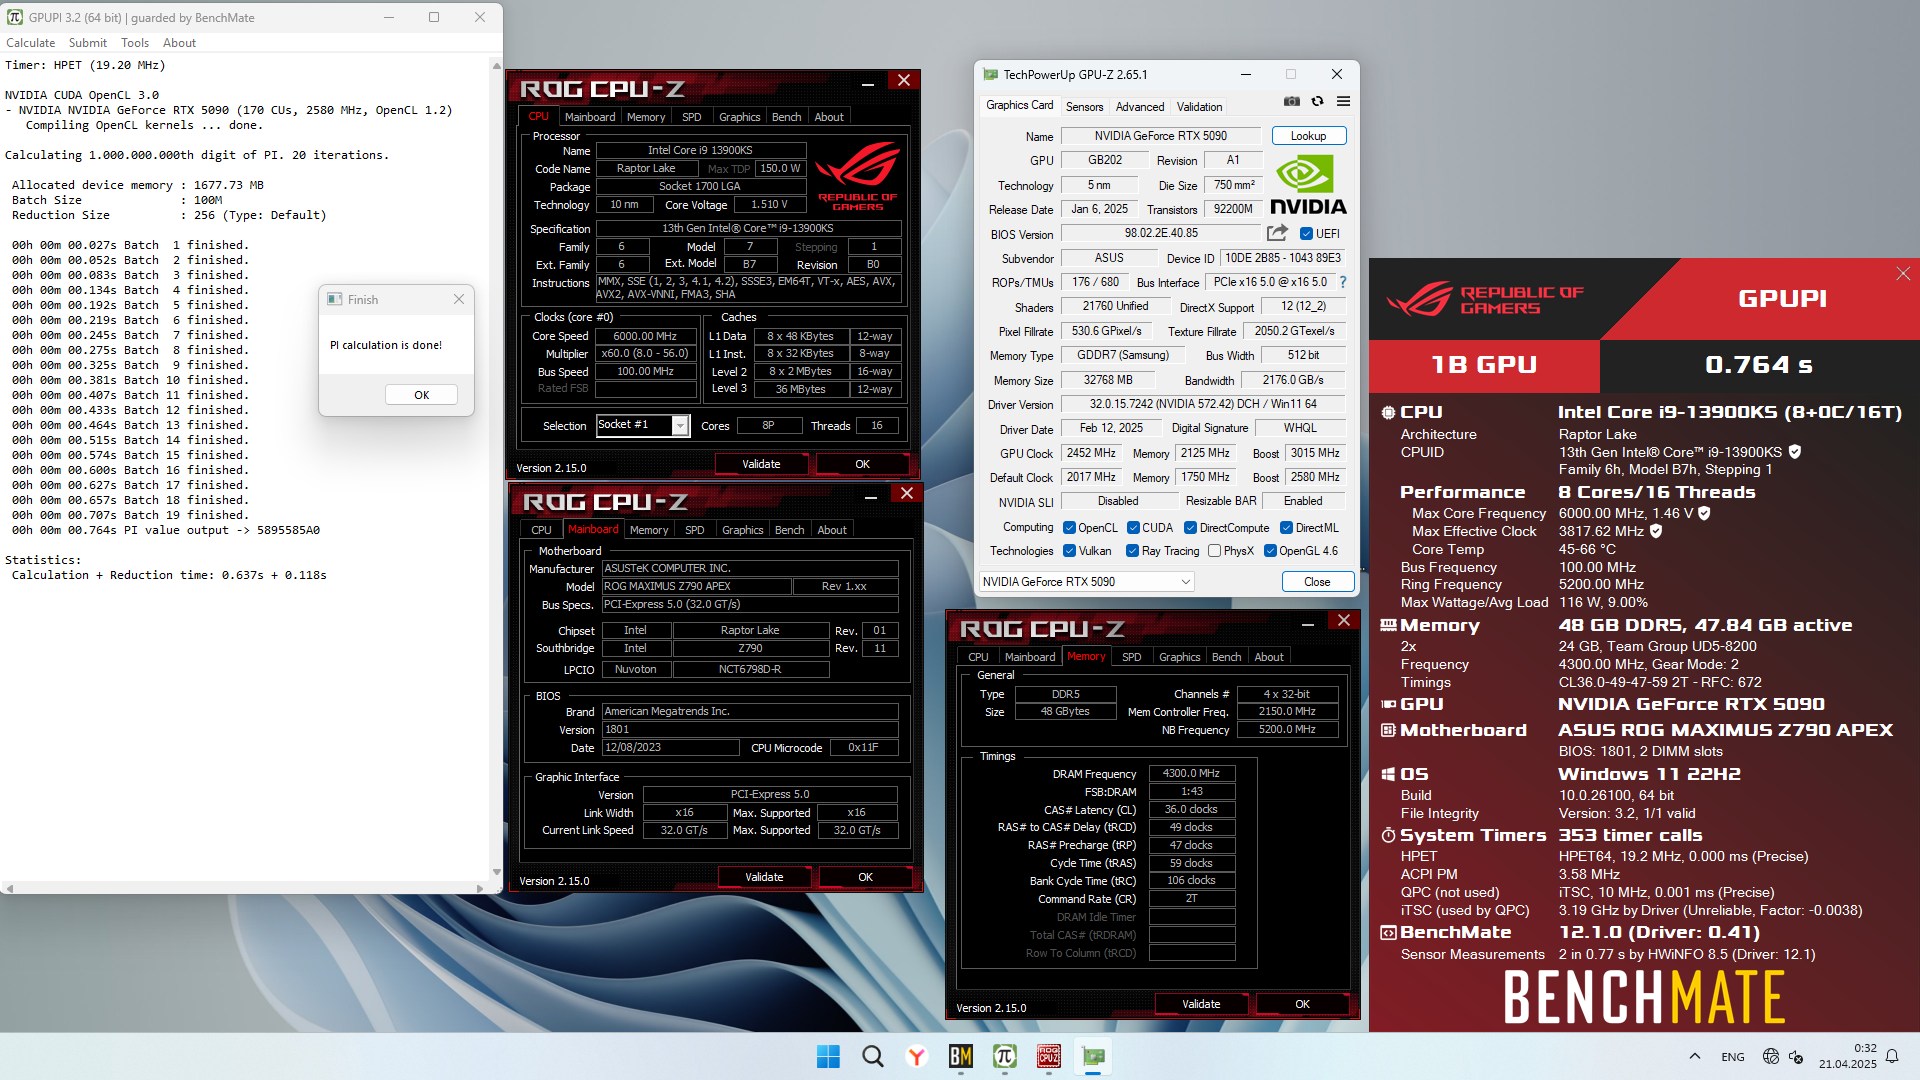This screenshot has height=1080, width=1920.
Task: Open the Calculate menu in GPUPI
Action: [31, 43]
